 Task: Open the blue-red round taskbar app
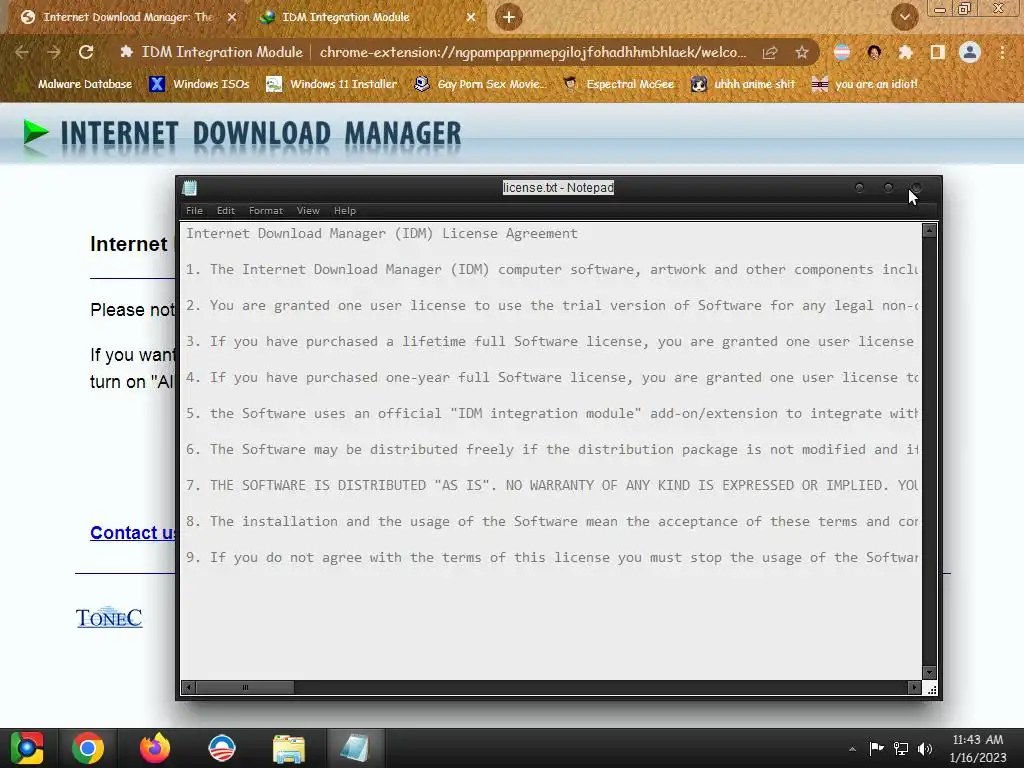[221, 748]
